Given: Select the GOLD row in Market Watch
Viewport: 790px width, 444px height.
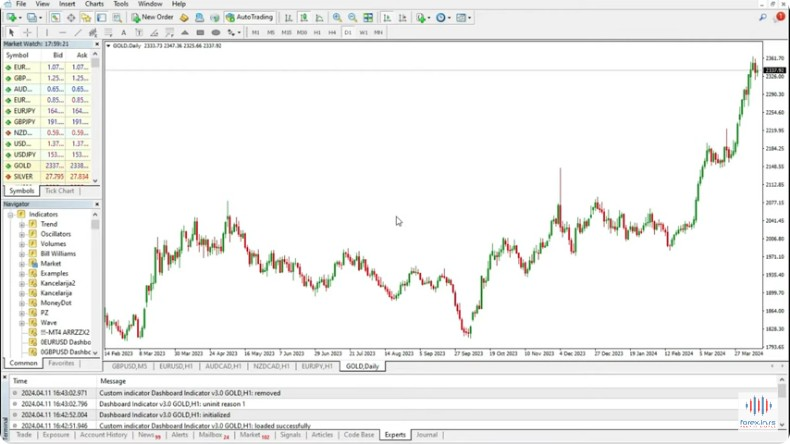Looking at the screenshot, I should click(x=47, y=166).
